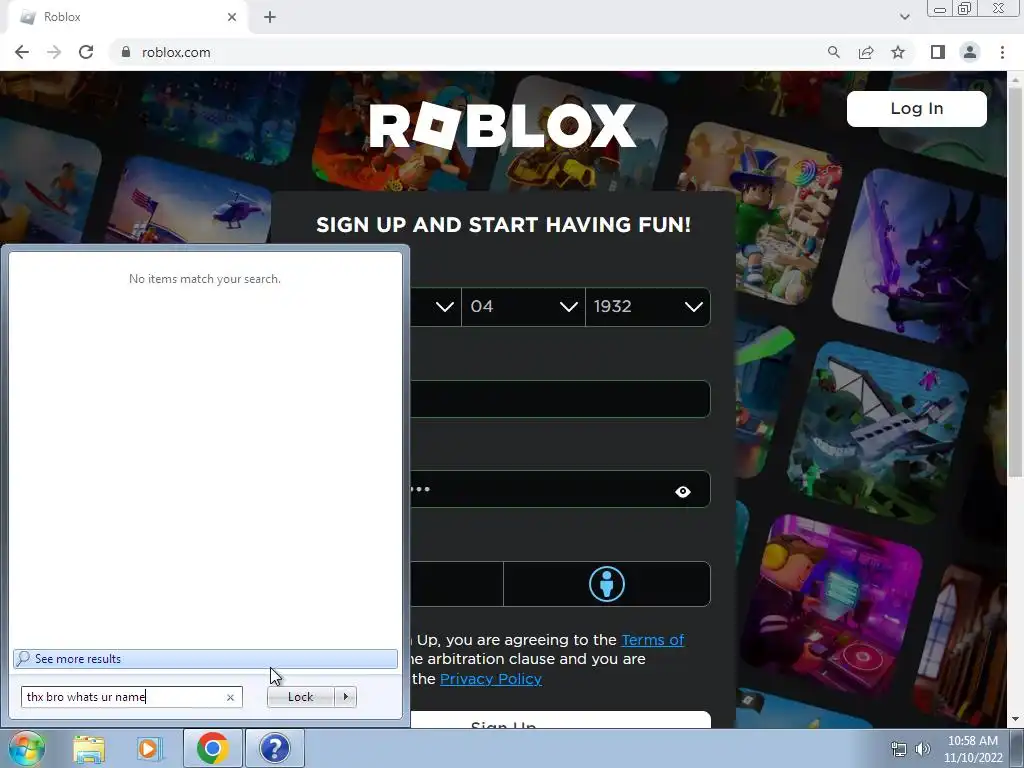Open Windows Media Player from taskbar

point(149,749)
